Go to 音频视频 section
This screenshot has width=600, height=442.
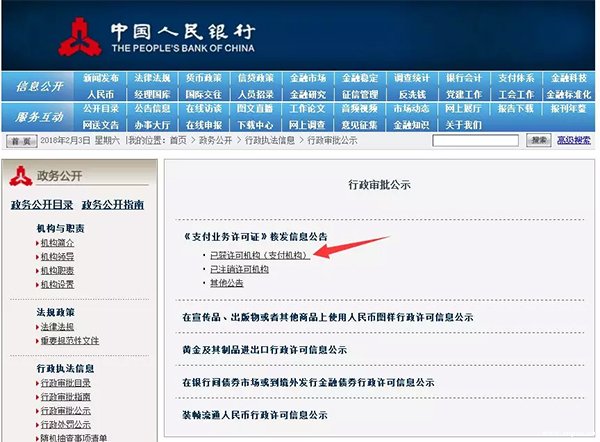pos(360,109)
